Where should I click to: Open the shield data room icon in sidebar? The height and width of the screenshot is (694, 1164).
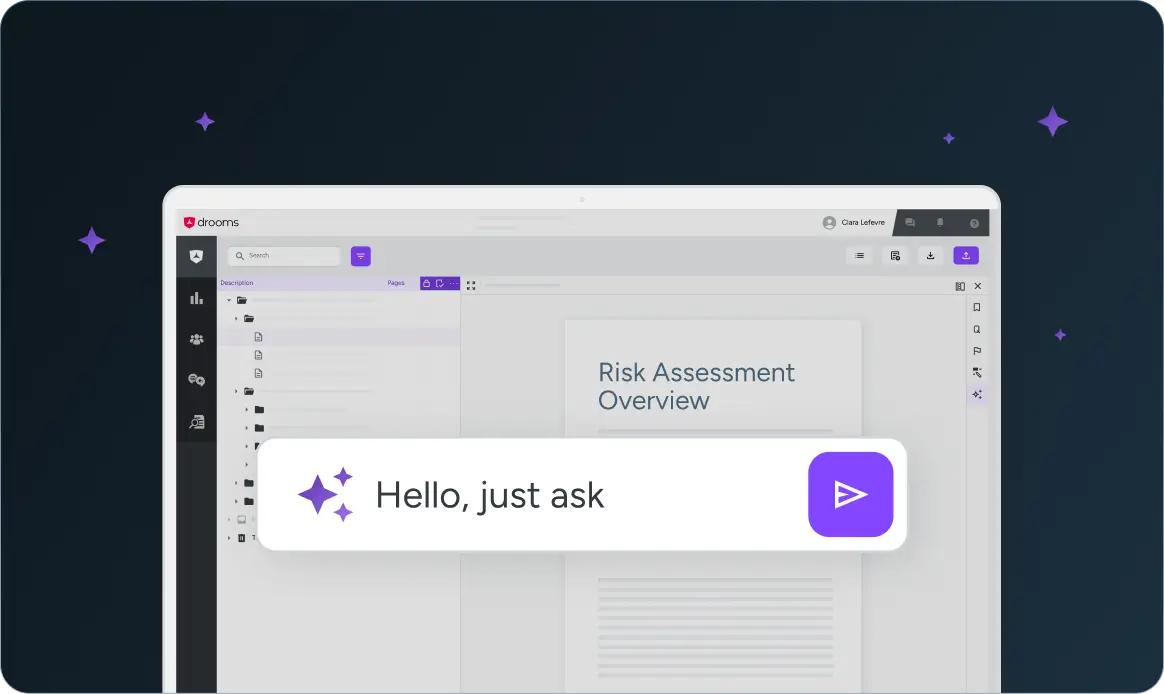pyautogui.click(x=196, y=257)
